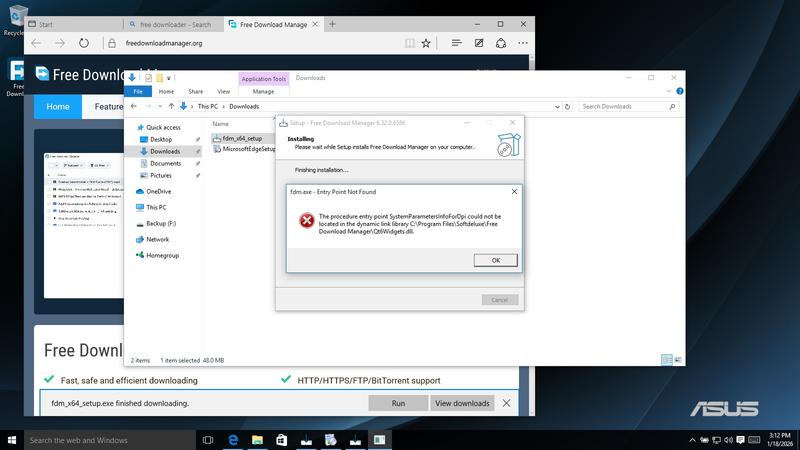The image size is (800, 450).
Task: Expand the address bar history dropdown
Action: click(x=557, y=107)
